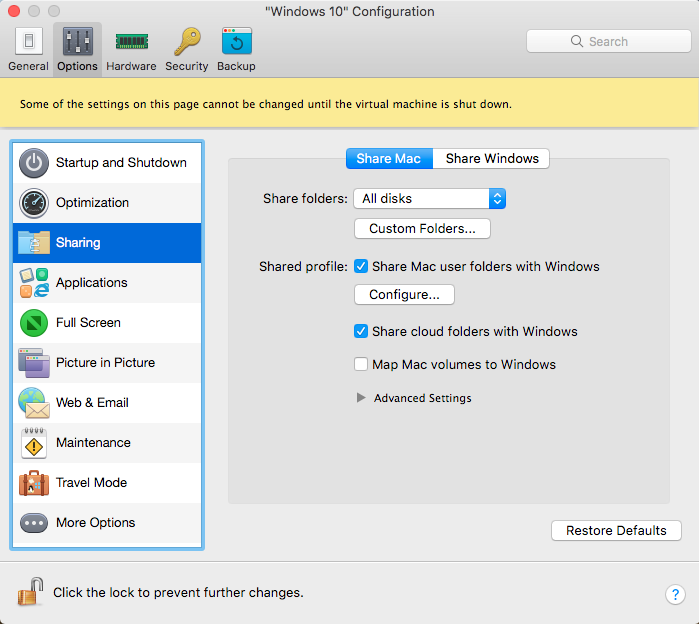
Task: Open the Picture in Picture settings
Action: (x=105, y=363)
